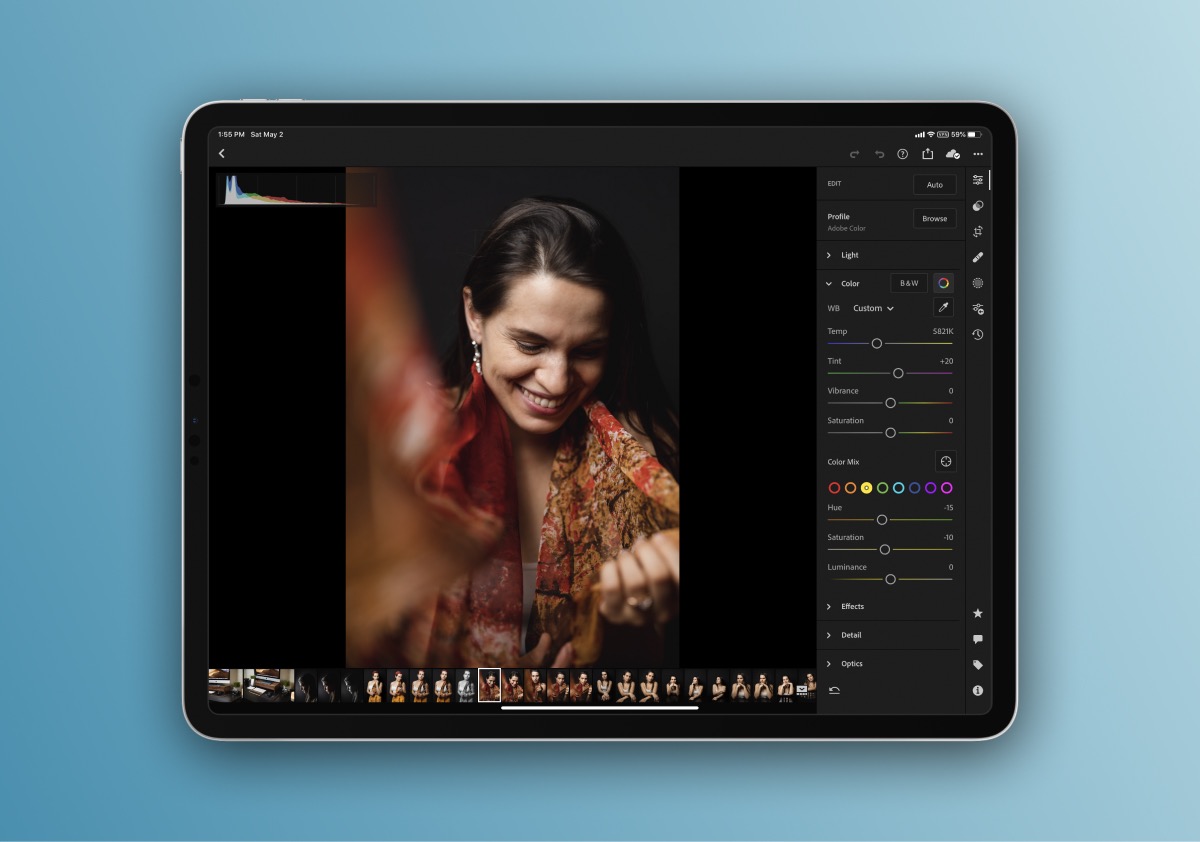Screen dimensions: 1200x842
Task: Open the comments speech bubble icon
Action: click(978, 639)
